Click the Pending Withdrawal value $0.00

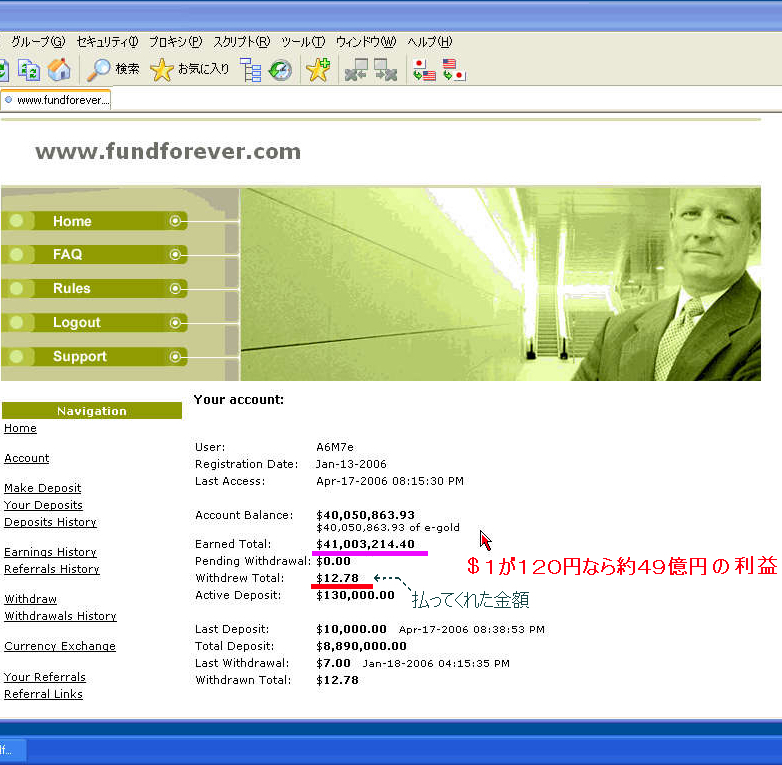click(x=333, y=561)
